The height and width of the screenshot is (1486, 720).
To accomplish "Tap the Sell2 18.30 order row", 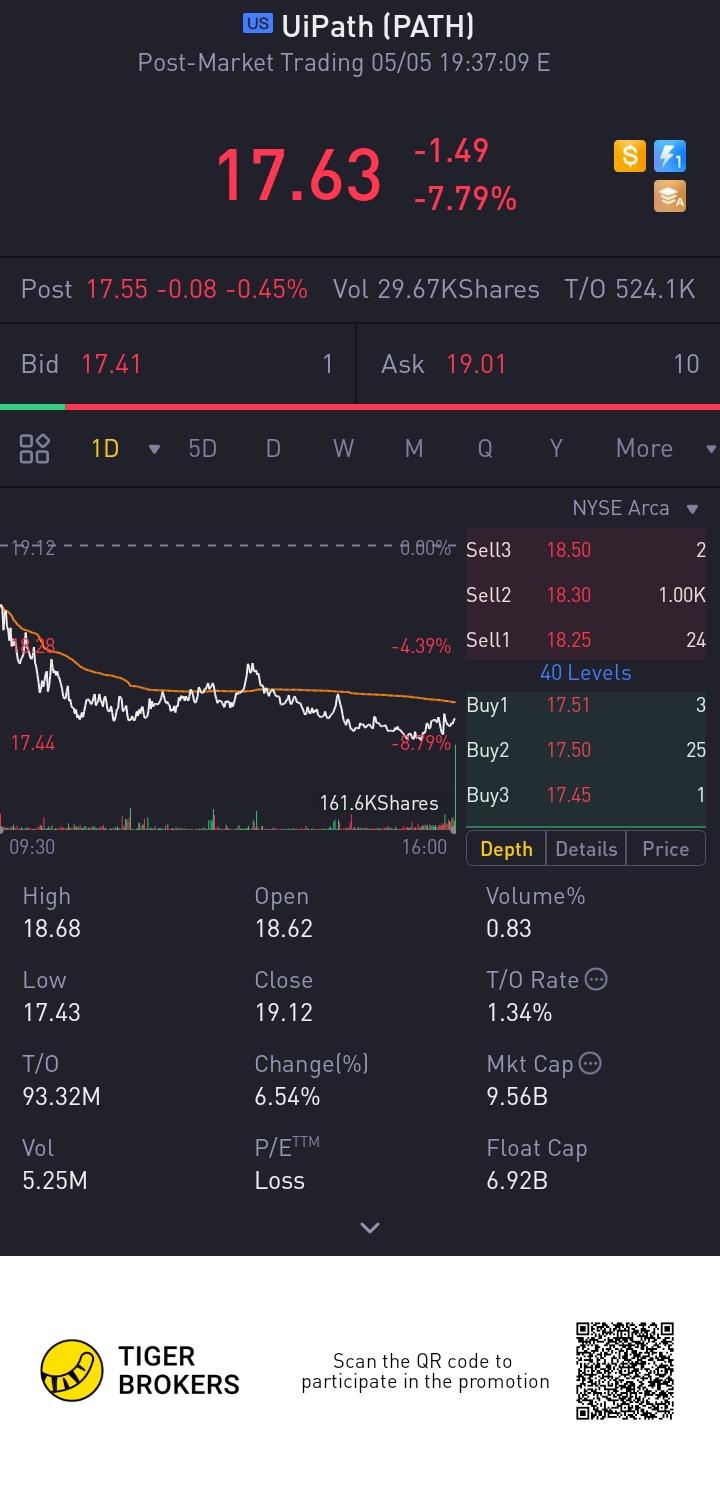I will click(586, 595).
